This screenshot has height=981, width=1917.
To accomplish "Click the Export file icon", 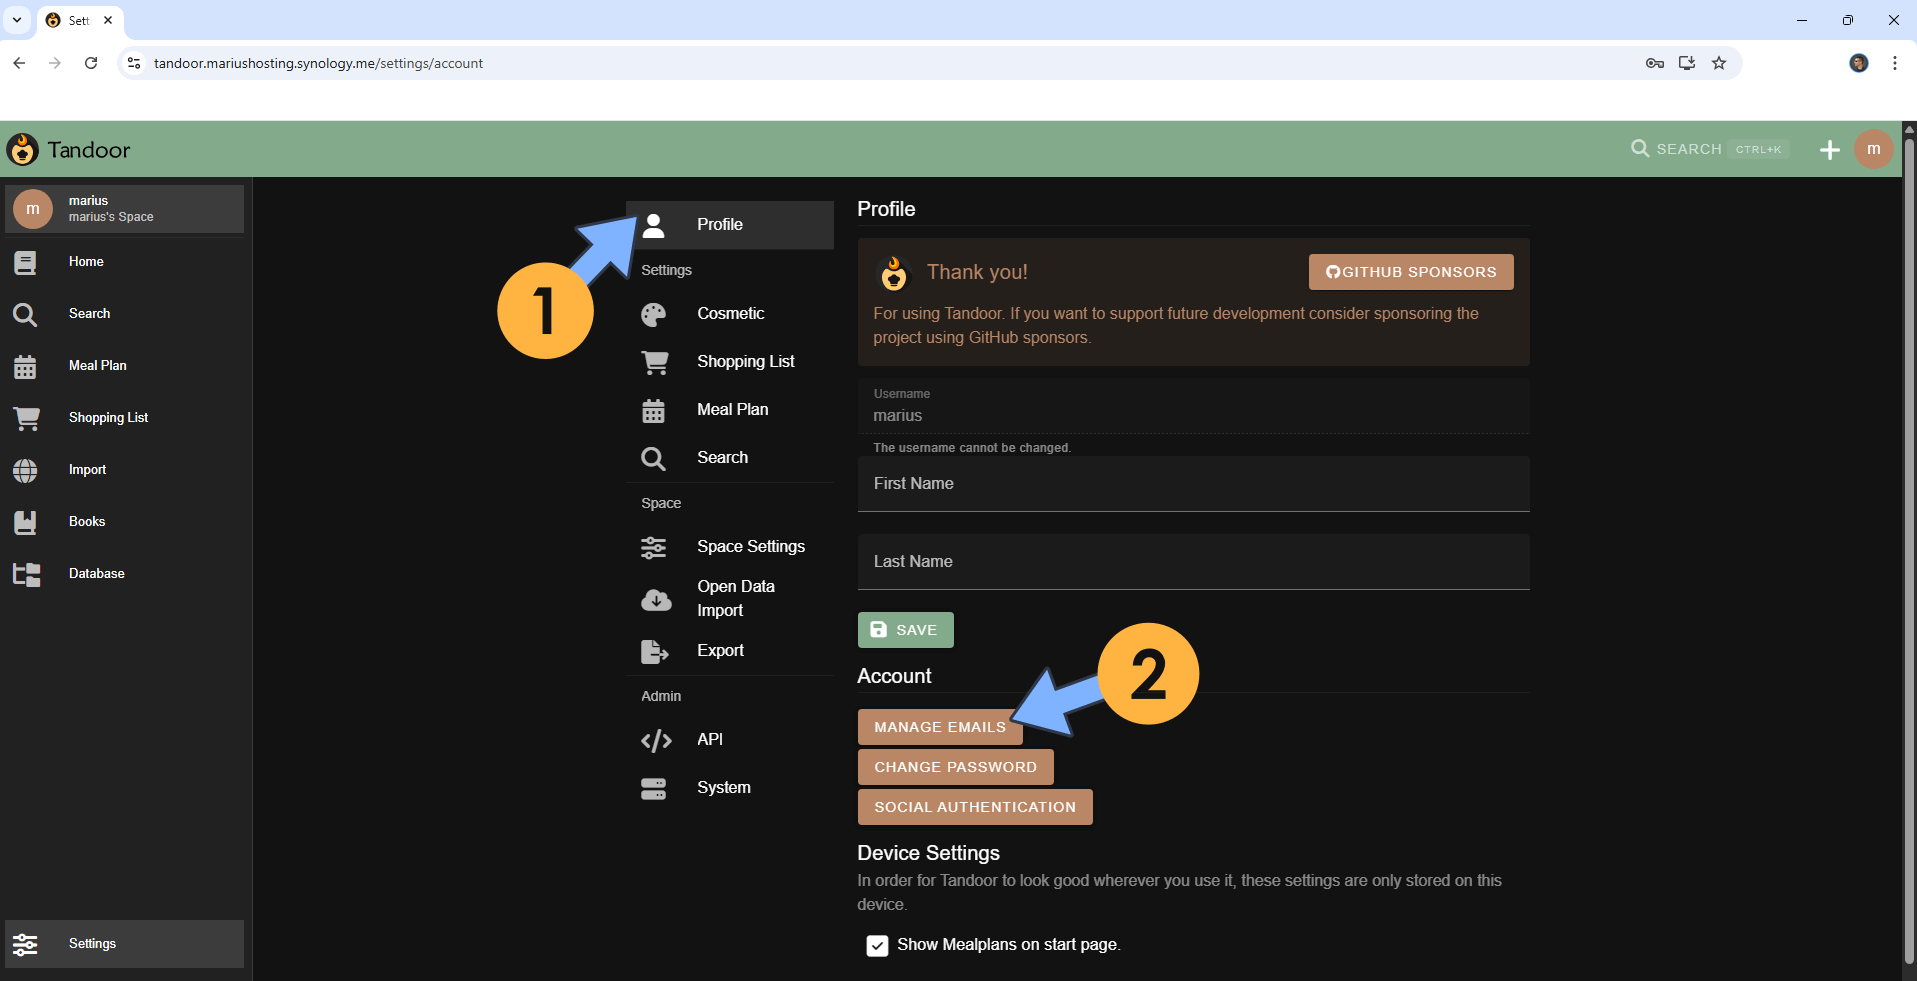I will (x=654, y=651).
